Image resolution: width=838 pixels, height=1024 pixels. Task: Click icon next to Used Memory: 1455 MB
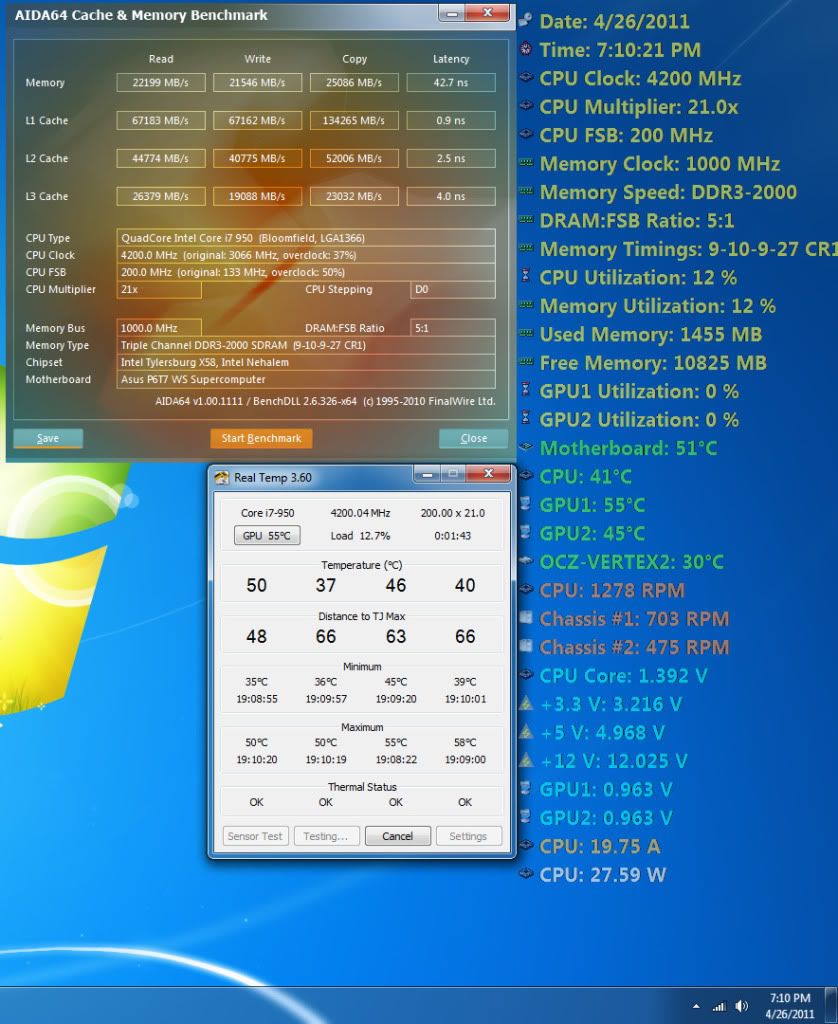coord(526,333)
